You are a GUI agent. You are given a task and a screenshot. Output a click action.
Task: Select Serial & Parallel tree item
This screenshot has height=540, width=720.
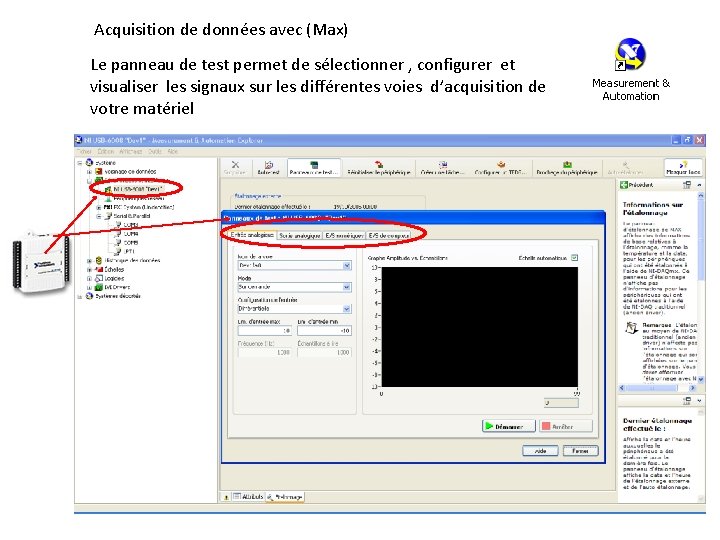point(127,215)
